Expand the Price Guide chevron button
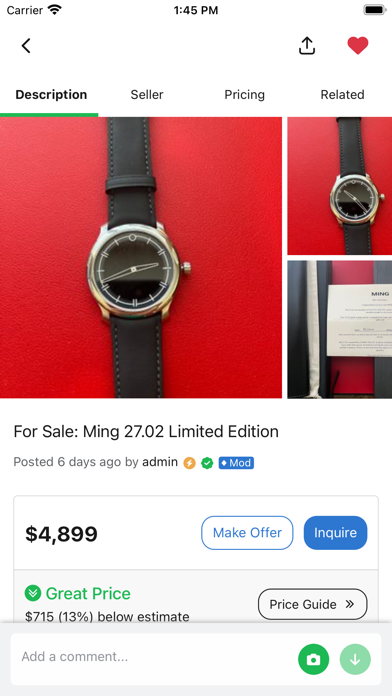Screen dimensions: 392x696 pyautogui.click(x=313, y=604)
